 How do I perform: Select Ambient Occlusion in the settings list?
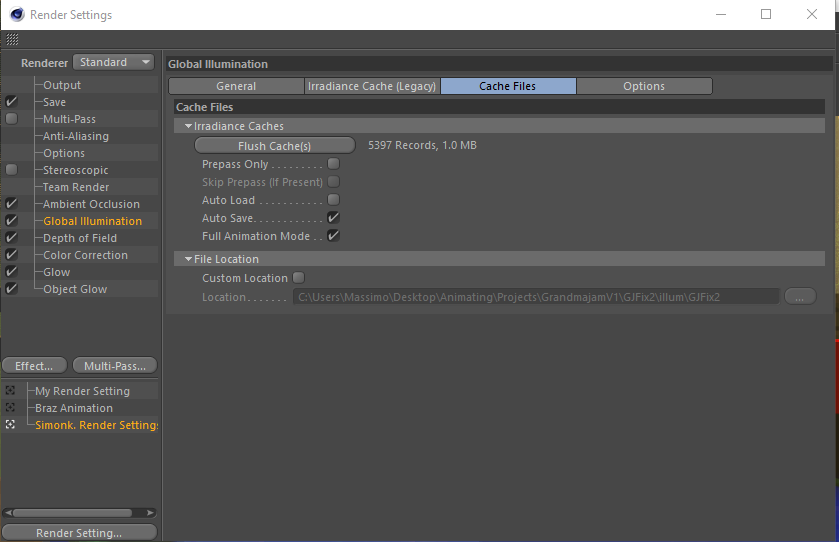[x=91, y=204]
